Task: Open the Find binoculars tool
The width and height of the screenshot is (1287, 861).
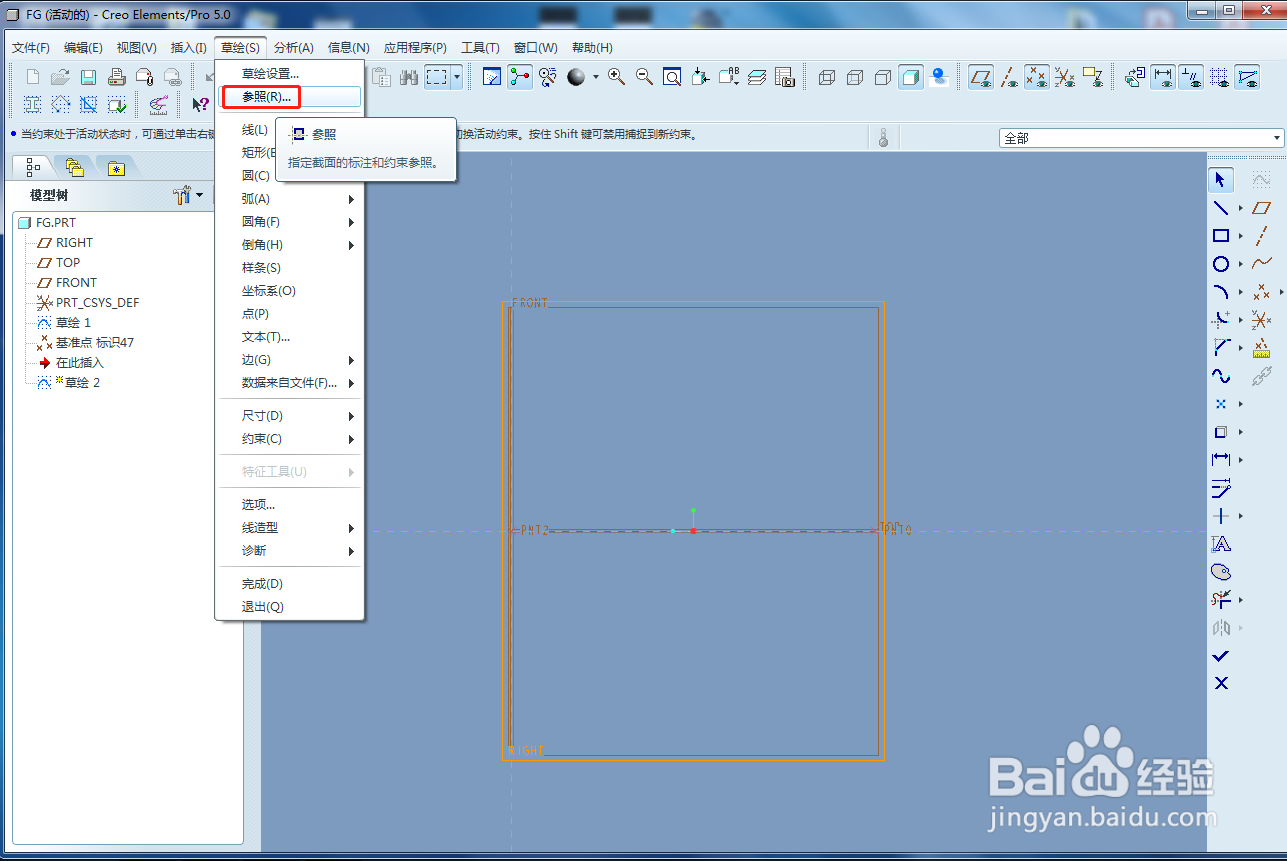Action: coord(408,77)
